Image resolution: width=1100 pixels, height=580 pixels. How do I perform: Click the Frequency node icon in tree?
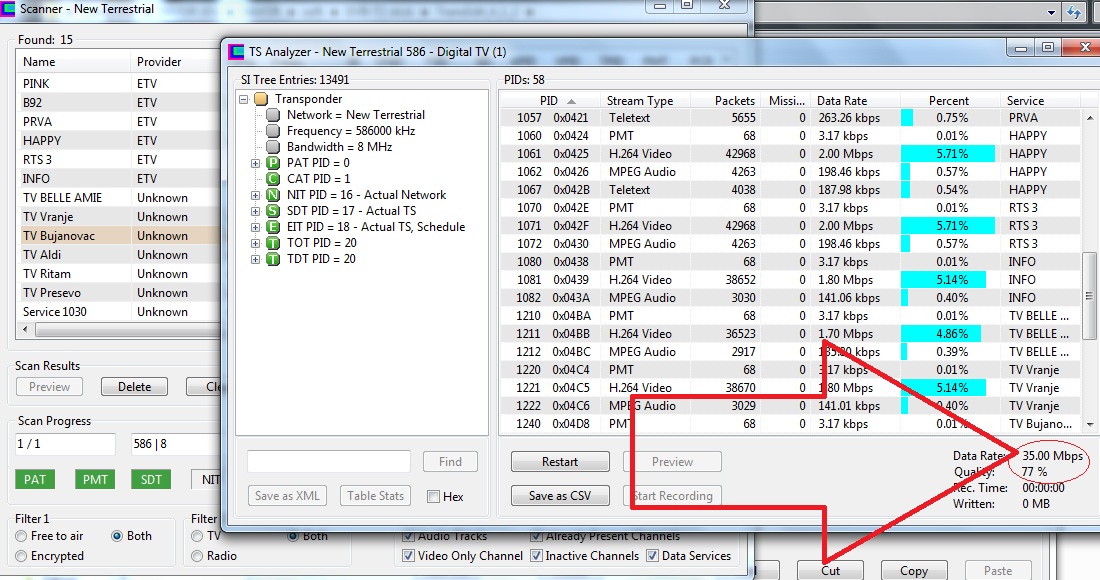click(273, 131)
